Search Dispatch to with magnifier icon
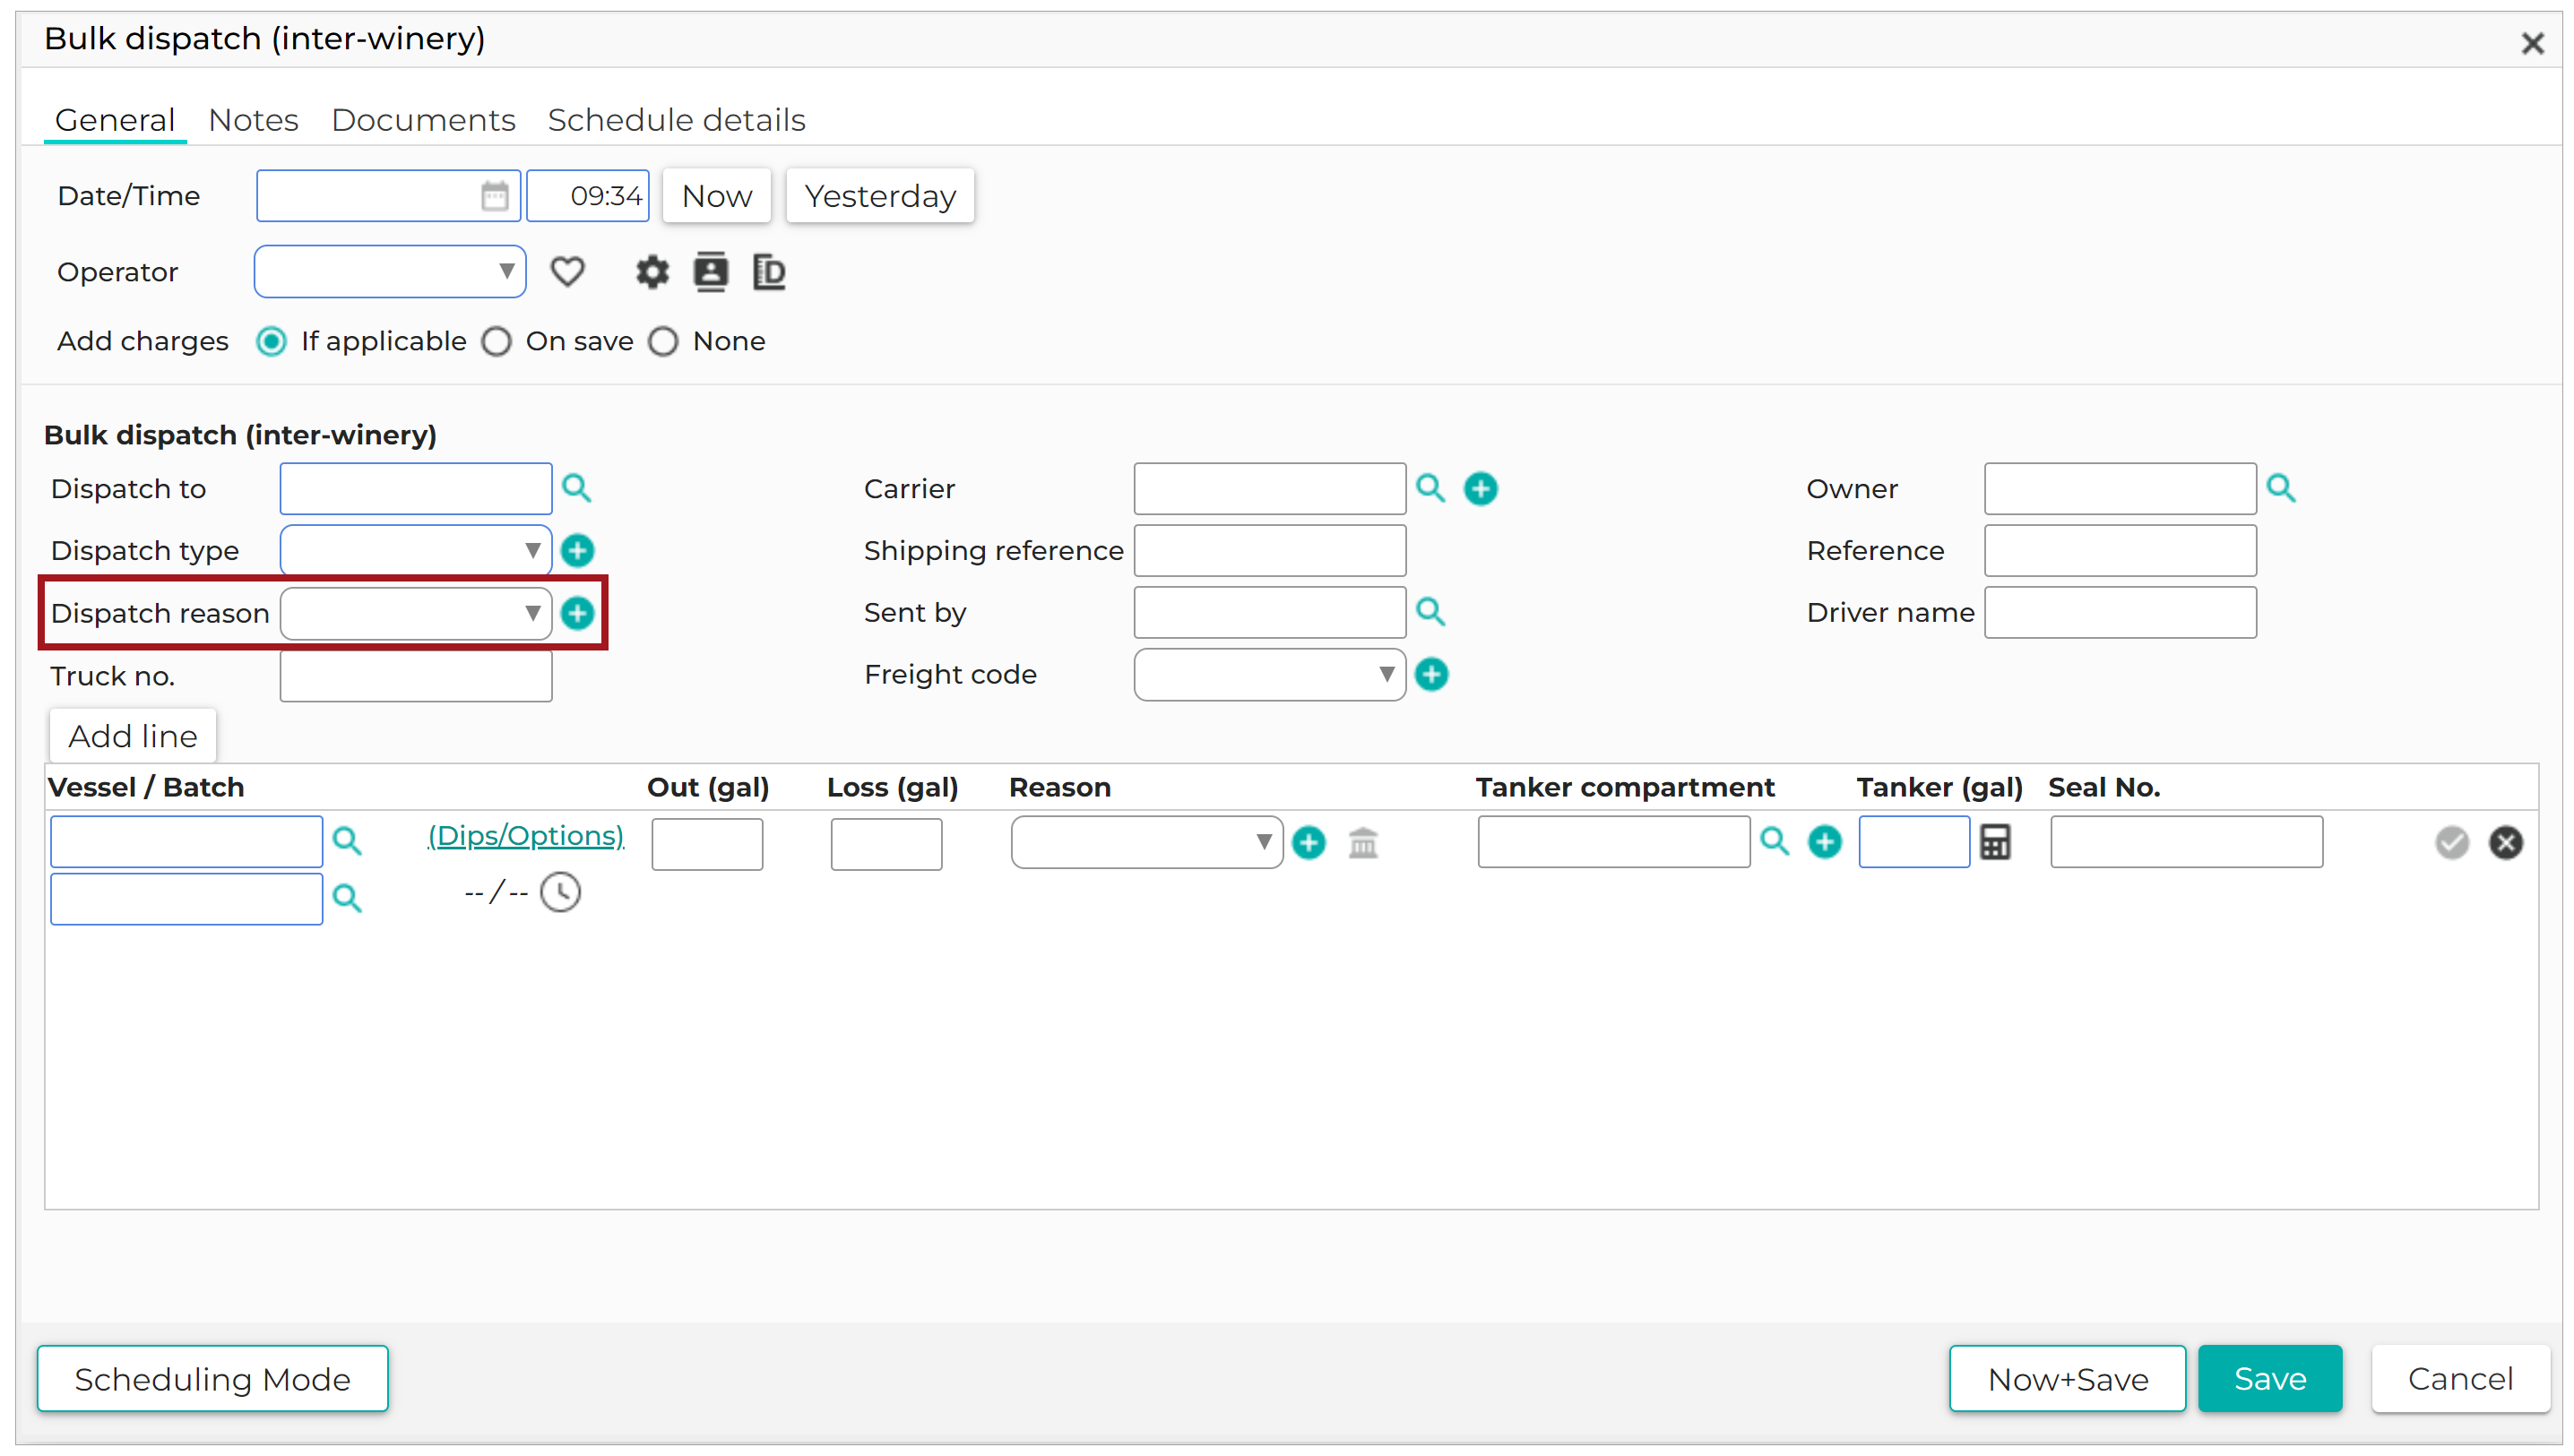Viewport: 2574px width, 1456px height. point(576,488)
